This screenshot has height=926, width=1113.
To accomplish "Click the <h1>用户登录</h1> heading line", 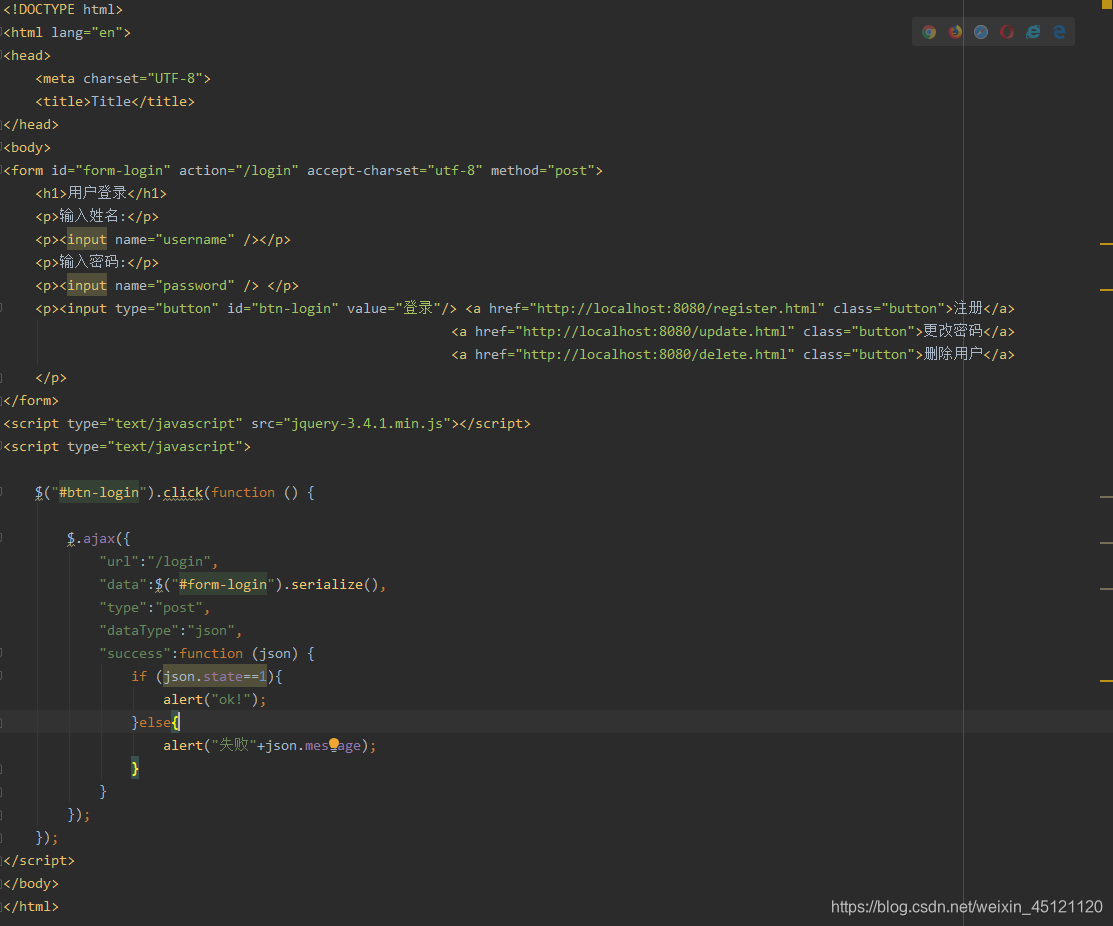I will [x=102, y=193].
